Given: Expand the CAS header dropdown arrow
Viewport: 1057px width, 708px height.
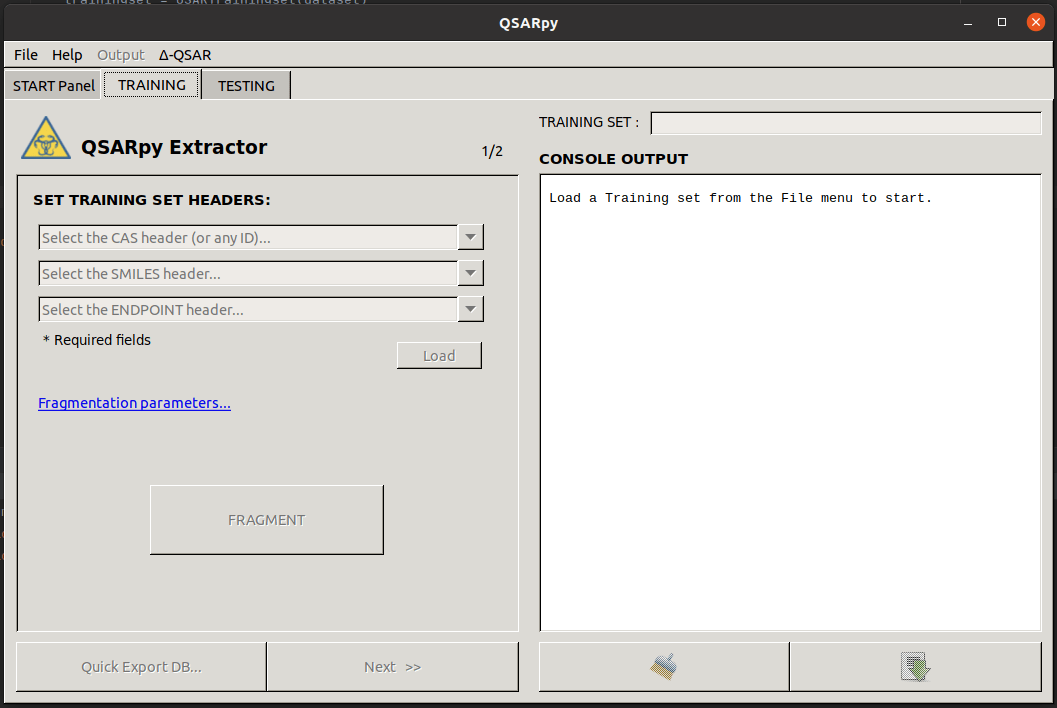Looking at the screenshot, I should pos(471,237).
